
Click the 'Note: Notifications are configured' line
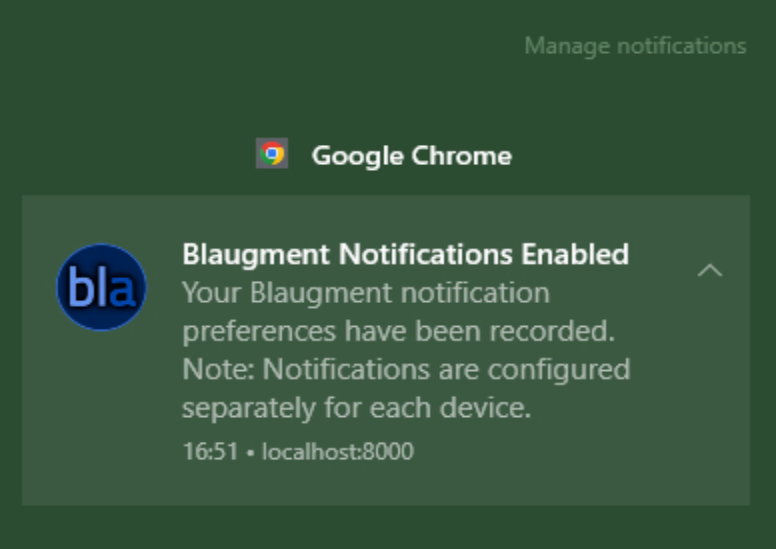[406, 370]
